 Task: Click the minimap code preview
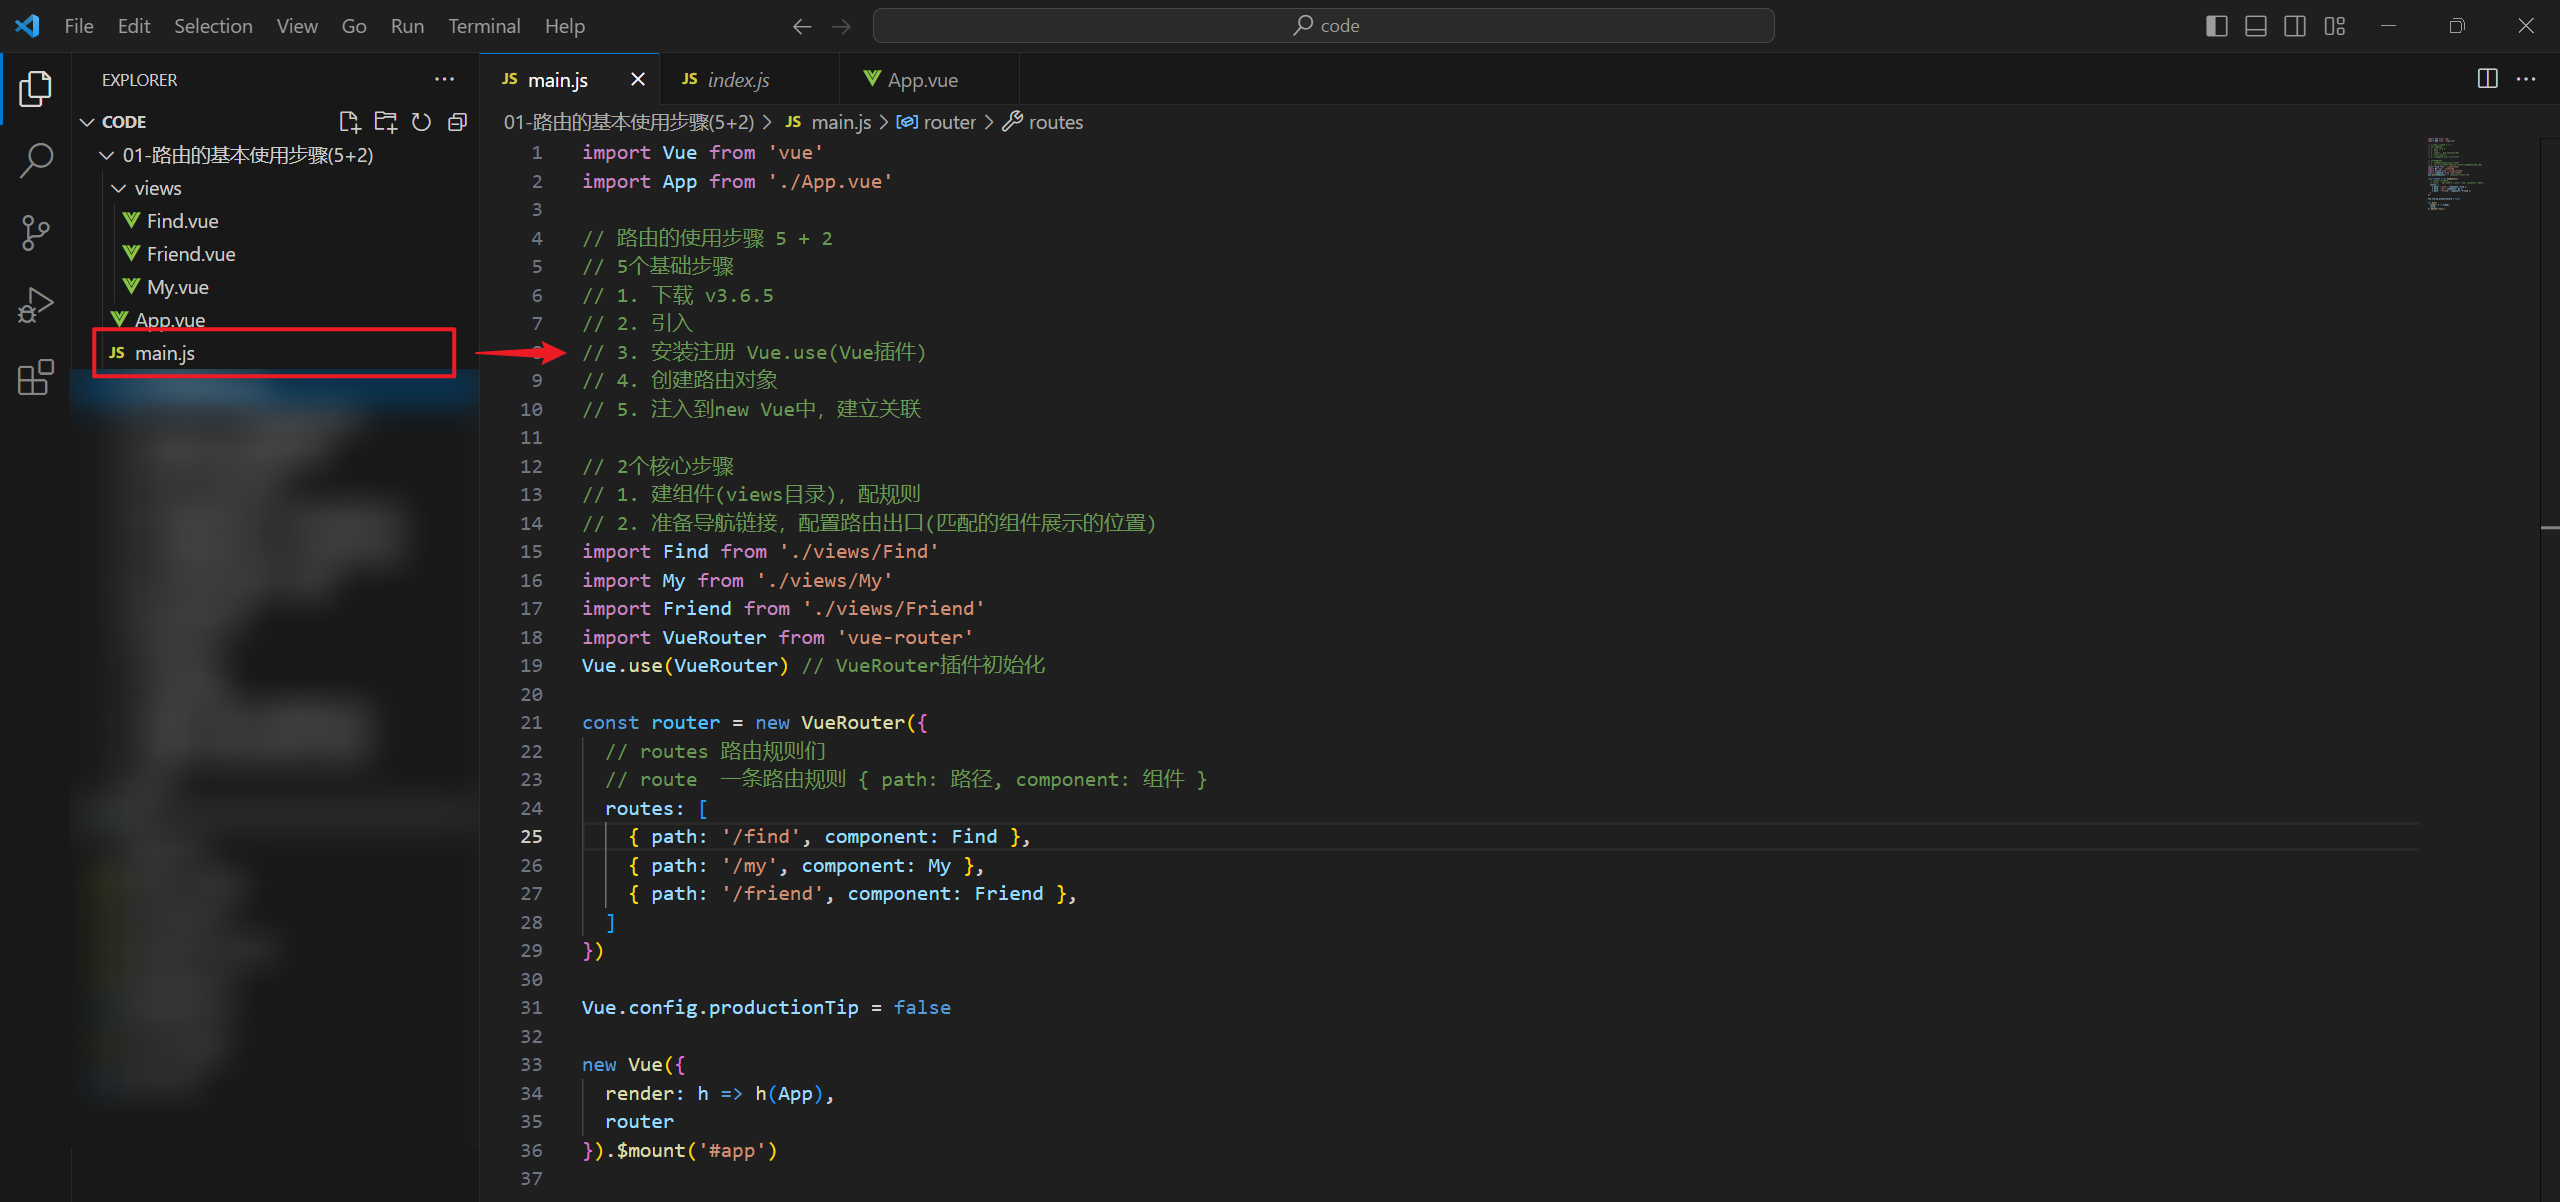[2455, 174]
